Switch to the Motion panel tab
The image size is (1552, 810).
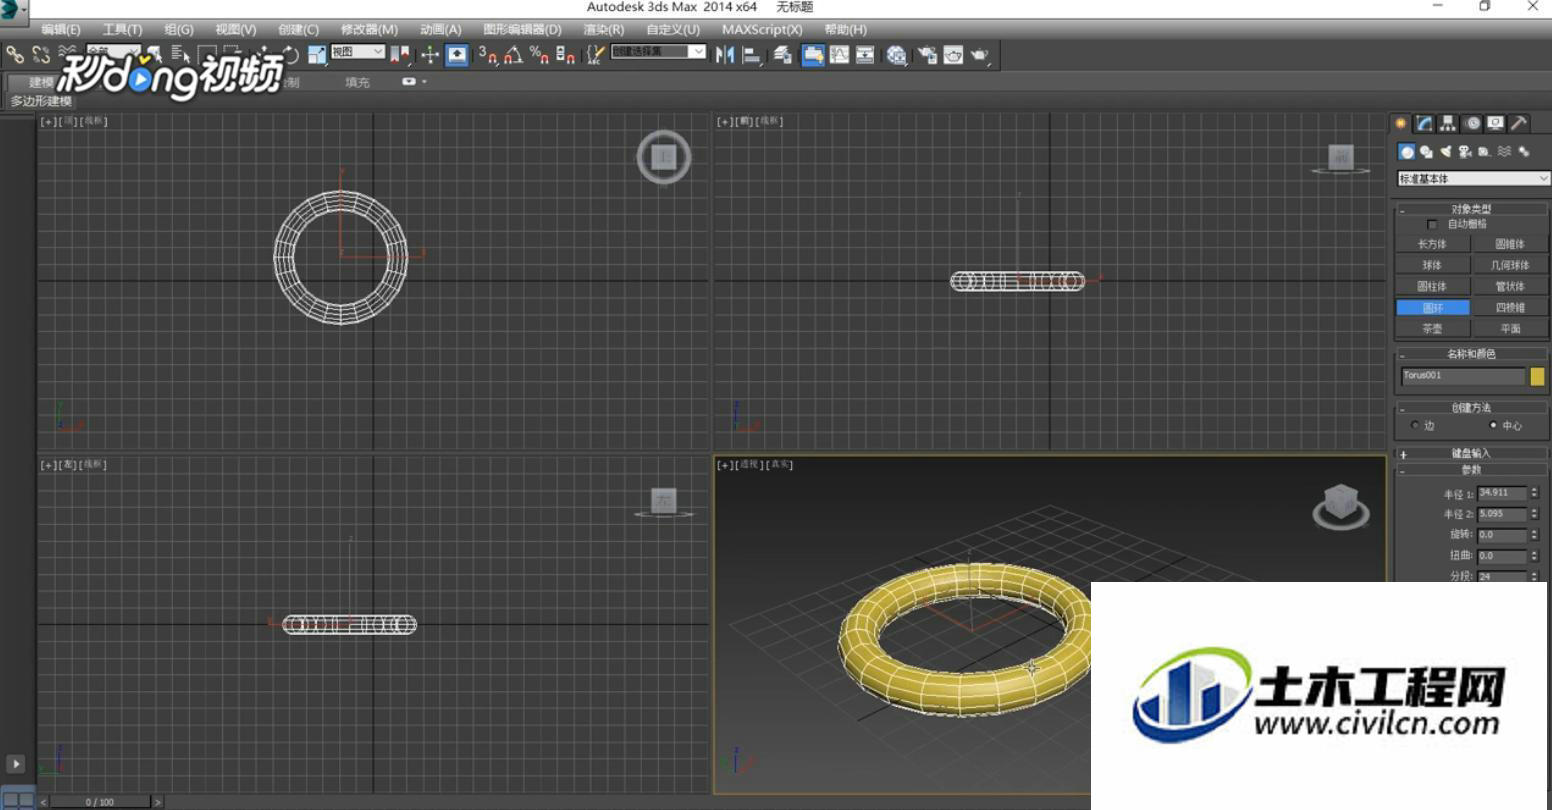[x=1472, y=123]
